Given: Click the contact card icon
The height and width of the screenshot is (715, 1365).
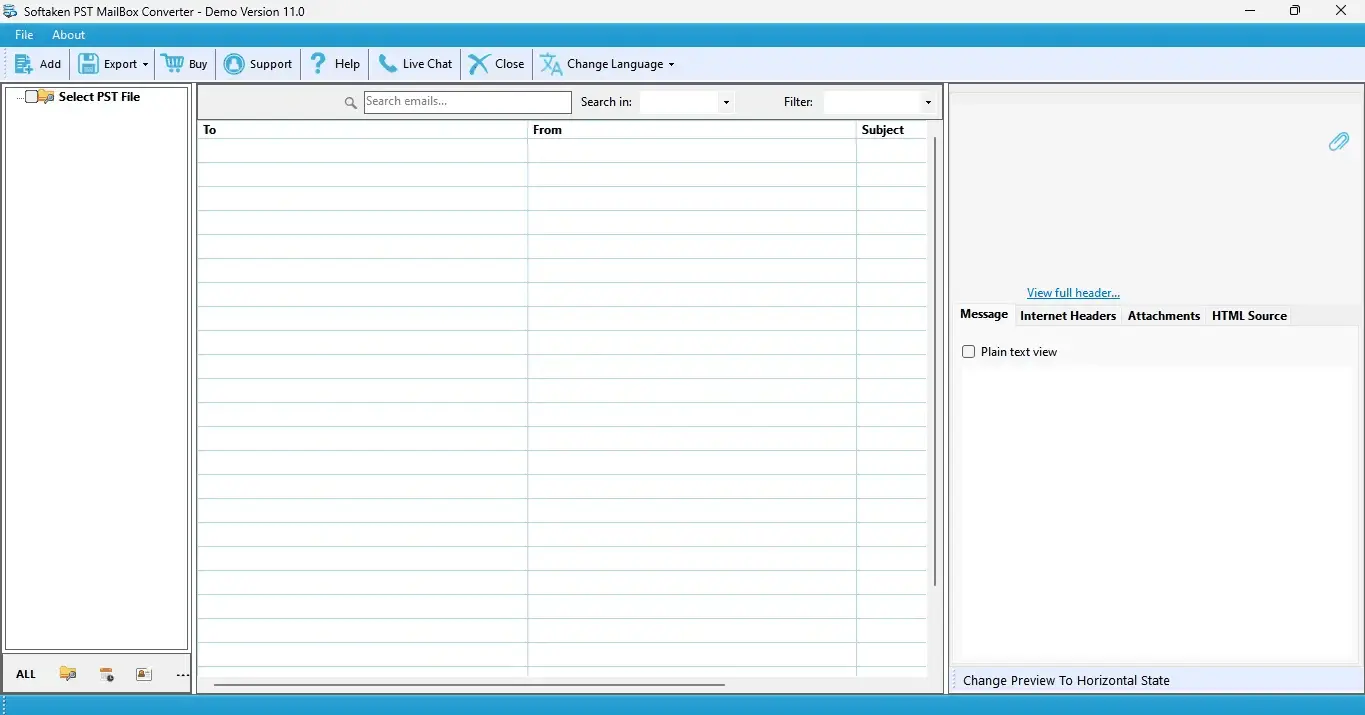Looking at the screenshot, I should (144, 674).
